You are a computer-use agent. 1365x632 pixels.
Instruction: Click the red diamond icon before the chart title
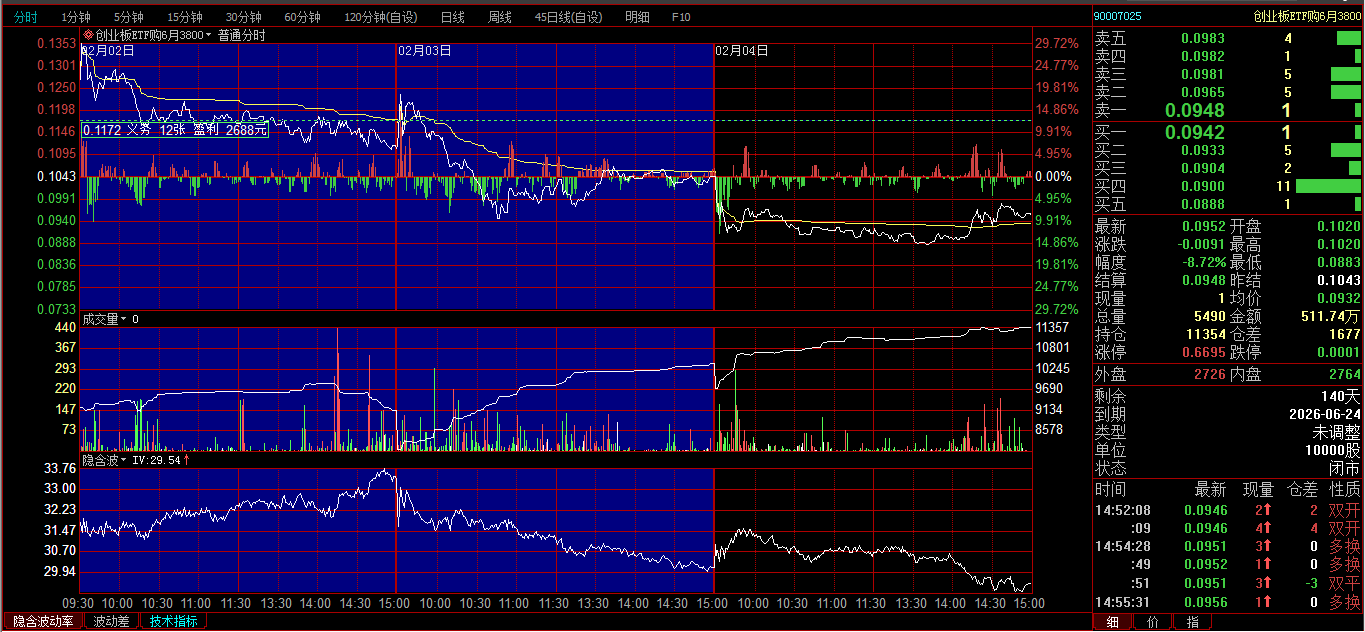tap(88, 35)
